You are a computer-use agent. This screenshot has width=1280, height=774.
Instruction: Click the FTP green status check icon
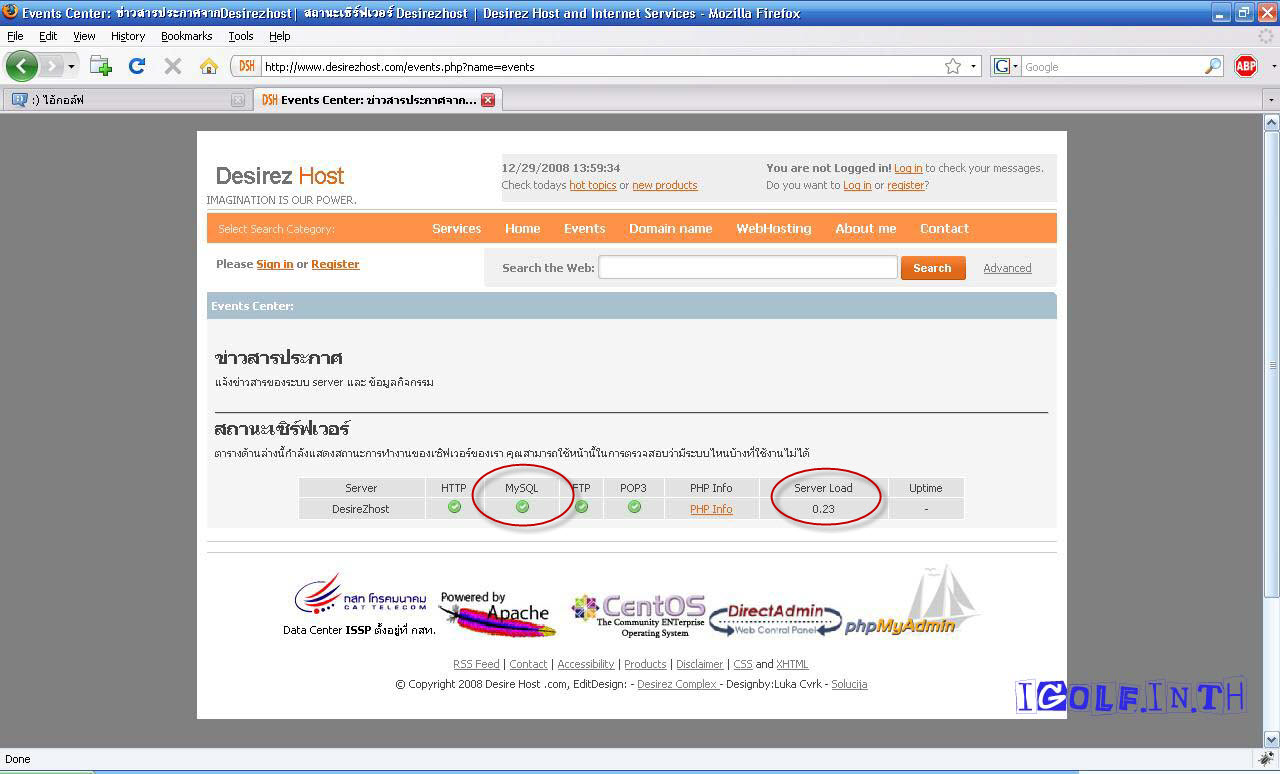tap(581, 507)
